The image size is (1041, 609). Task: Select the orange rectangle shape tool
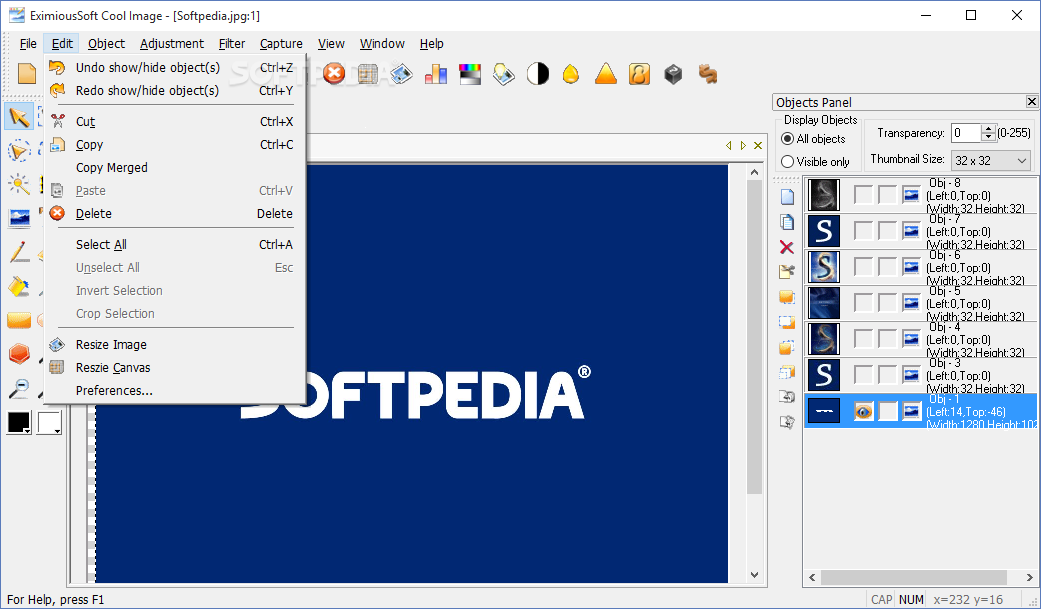(x=19, y=320)
